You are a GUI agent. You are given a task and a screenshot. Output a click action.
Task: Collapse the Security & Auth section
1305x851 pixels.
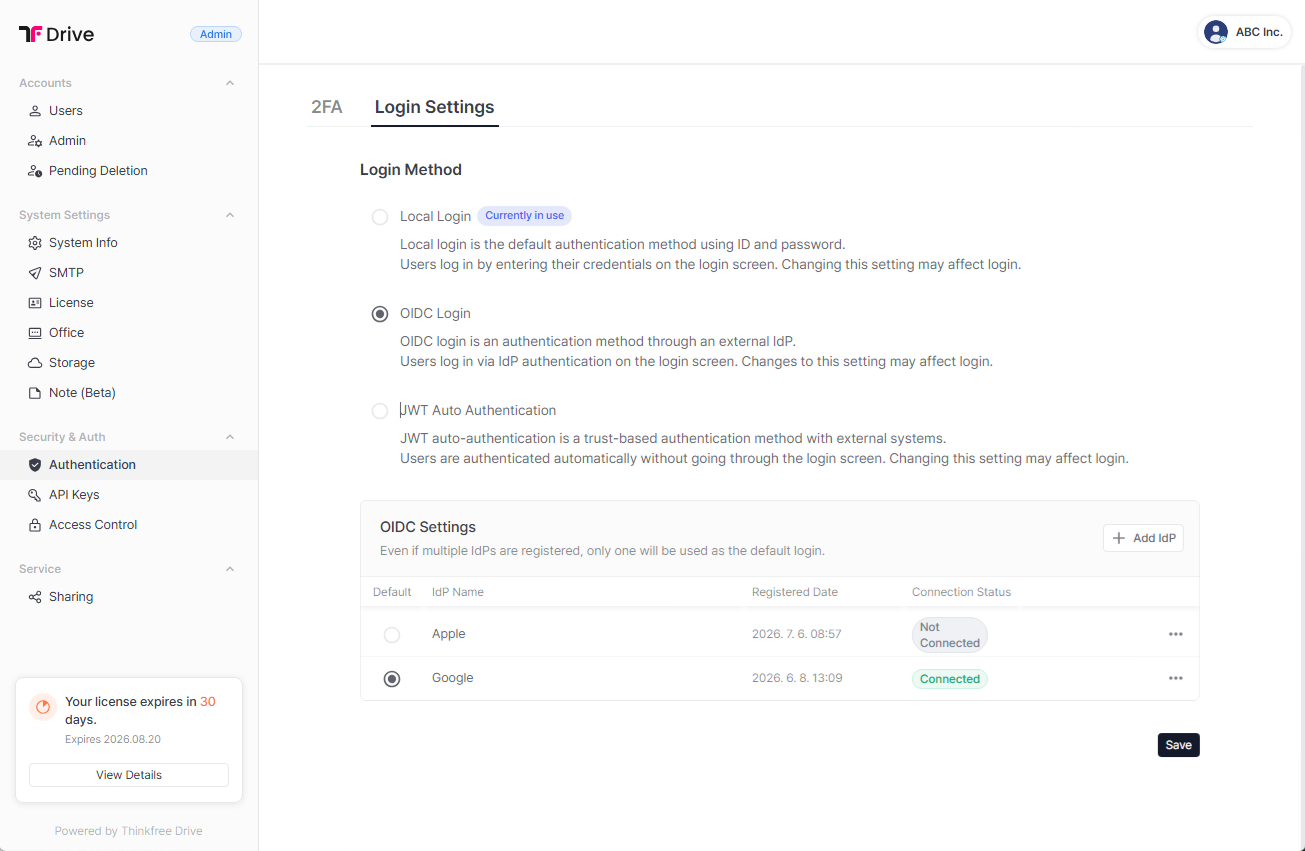pos(230,437)
